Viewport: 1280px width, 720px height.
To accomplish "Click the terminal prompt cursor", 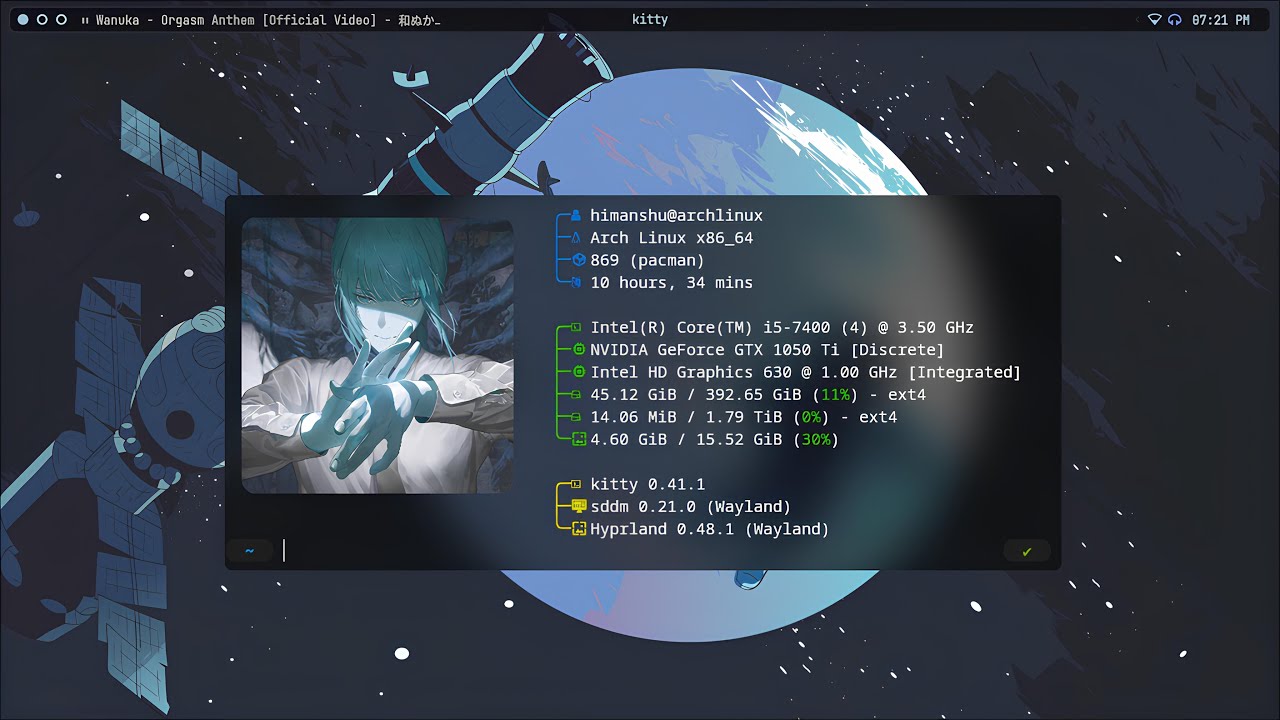I will 284,551.
